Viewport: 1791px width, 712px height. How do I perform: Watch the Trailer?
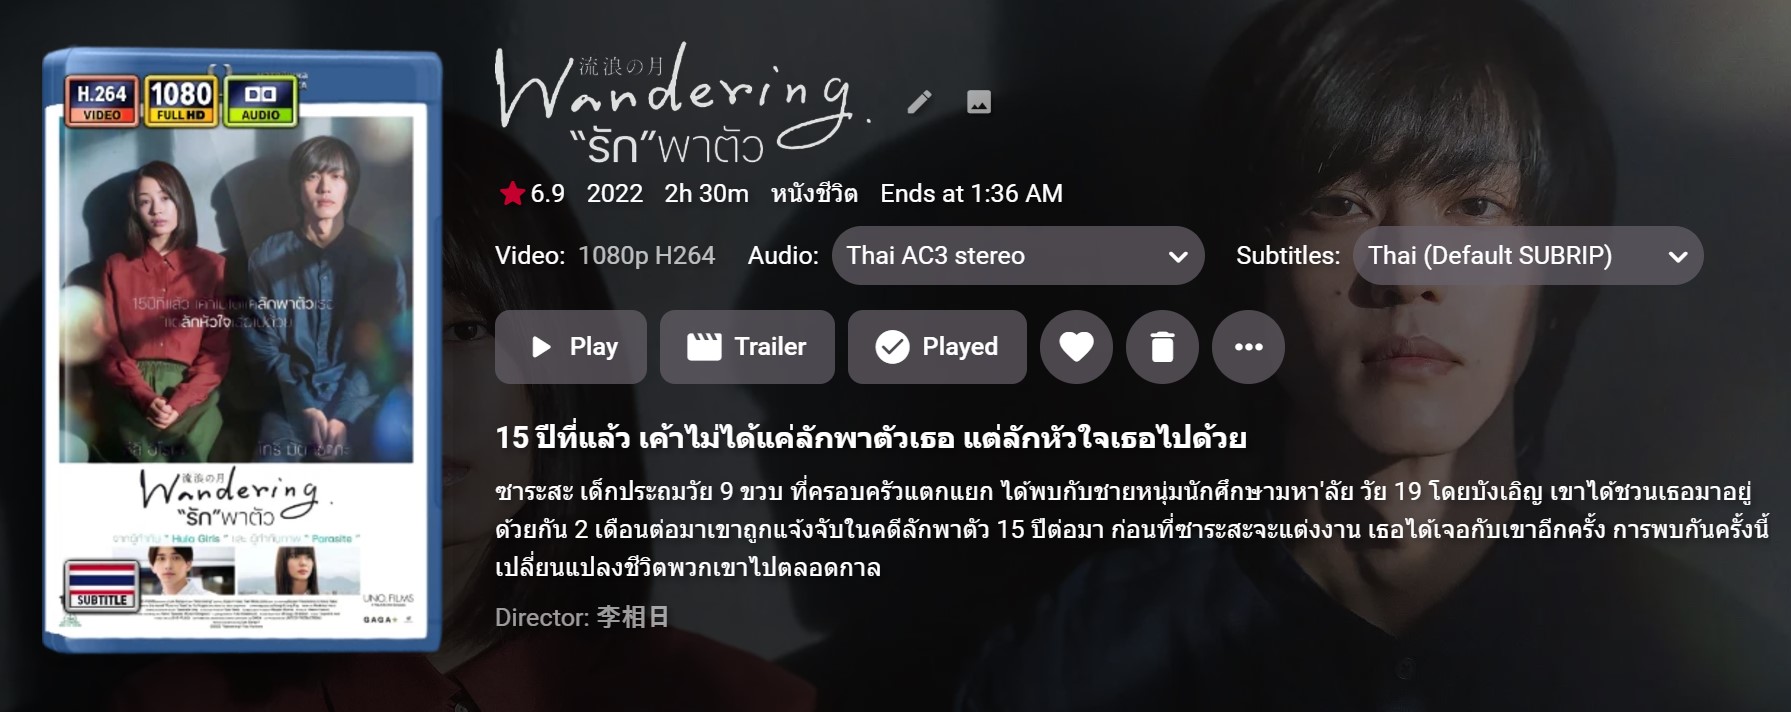[747, 347]
